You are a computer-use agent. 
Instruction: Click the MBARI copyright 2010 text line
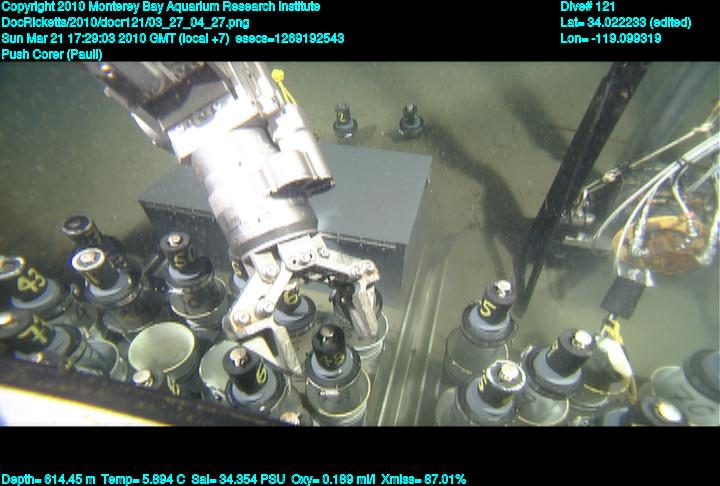(161, 7)
